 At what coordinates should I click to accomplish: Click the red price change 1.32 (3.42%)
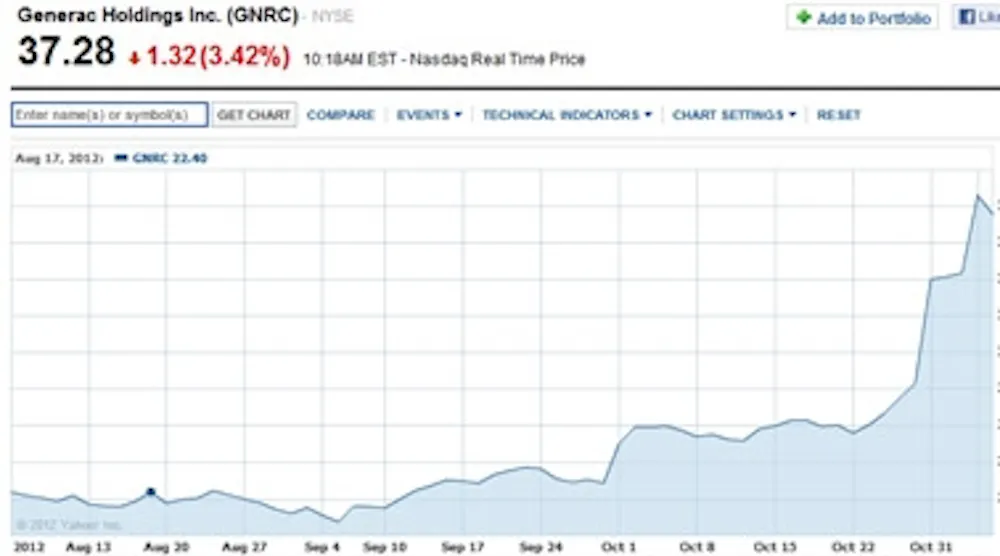click(x=210, y=57)
